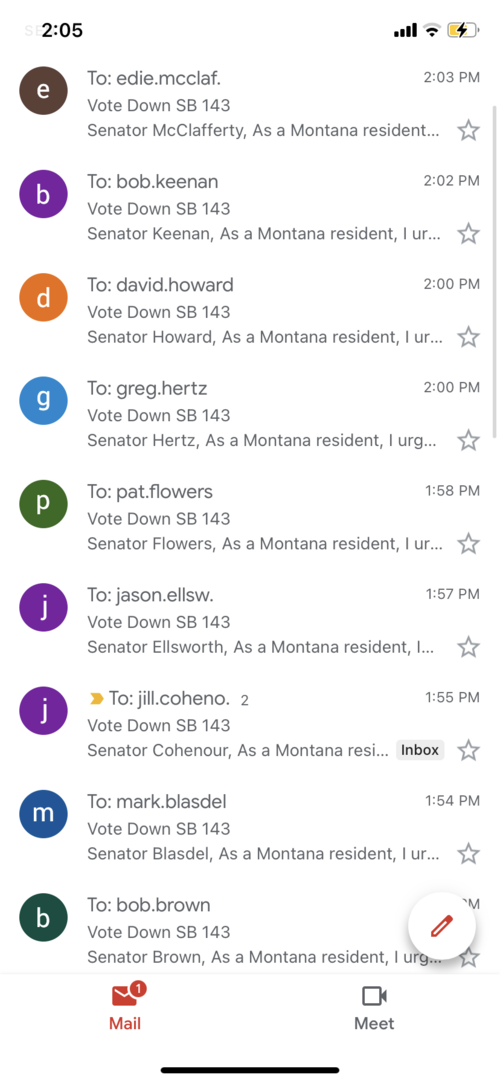Toggle star on greg.hertz email
The image size is (500, 1083).
point(469,440)
